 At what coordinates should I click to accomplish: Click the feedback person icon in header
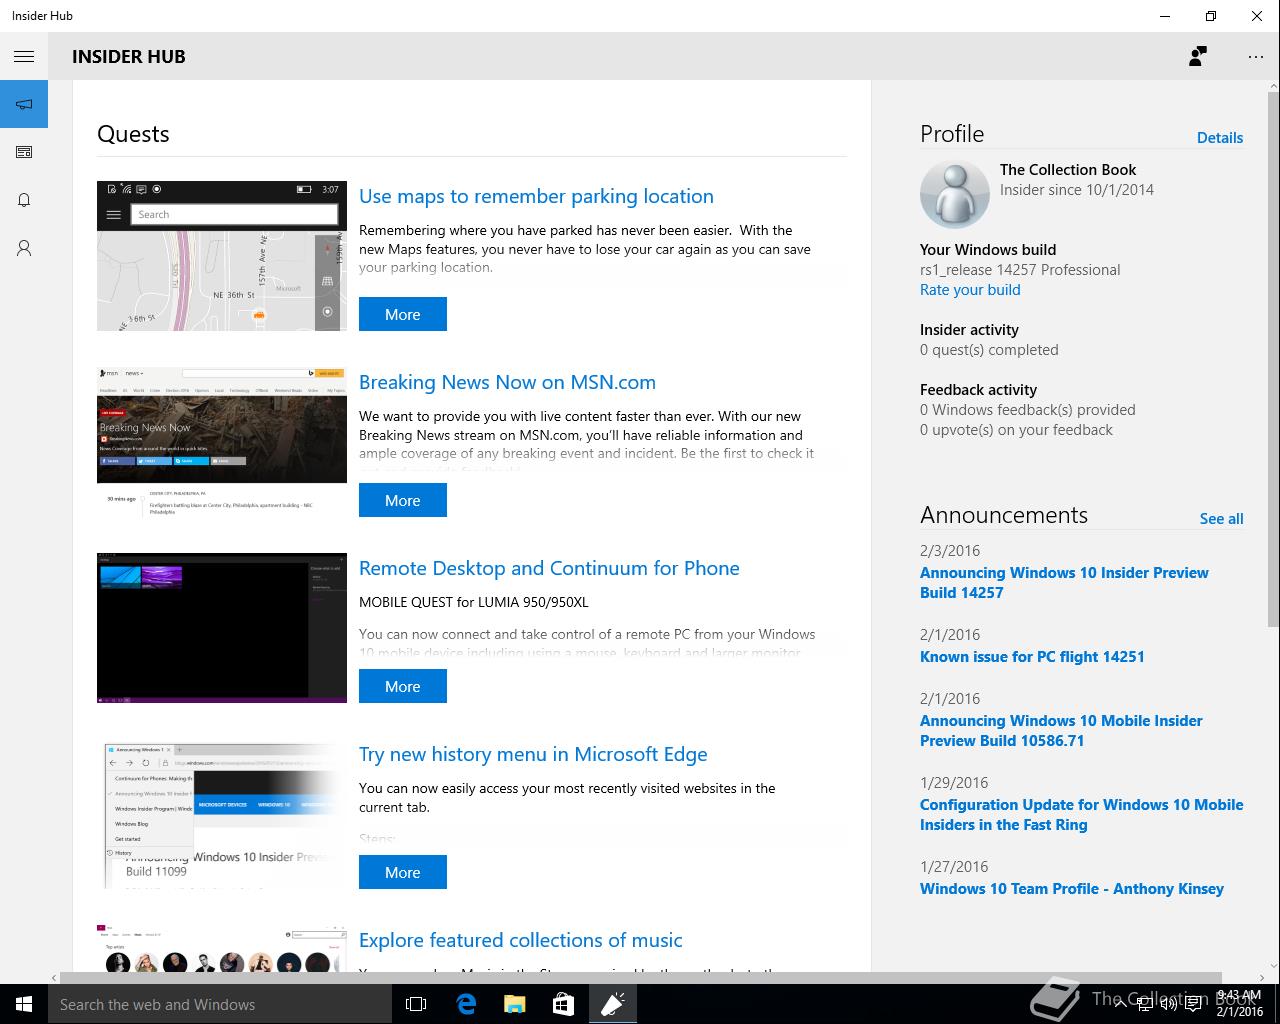(1197, 57)
